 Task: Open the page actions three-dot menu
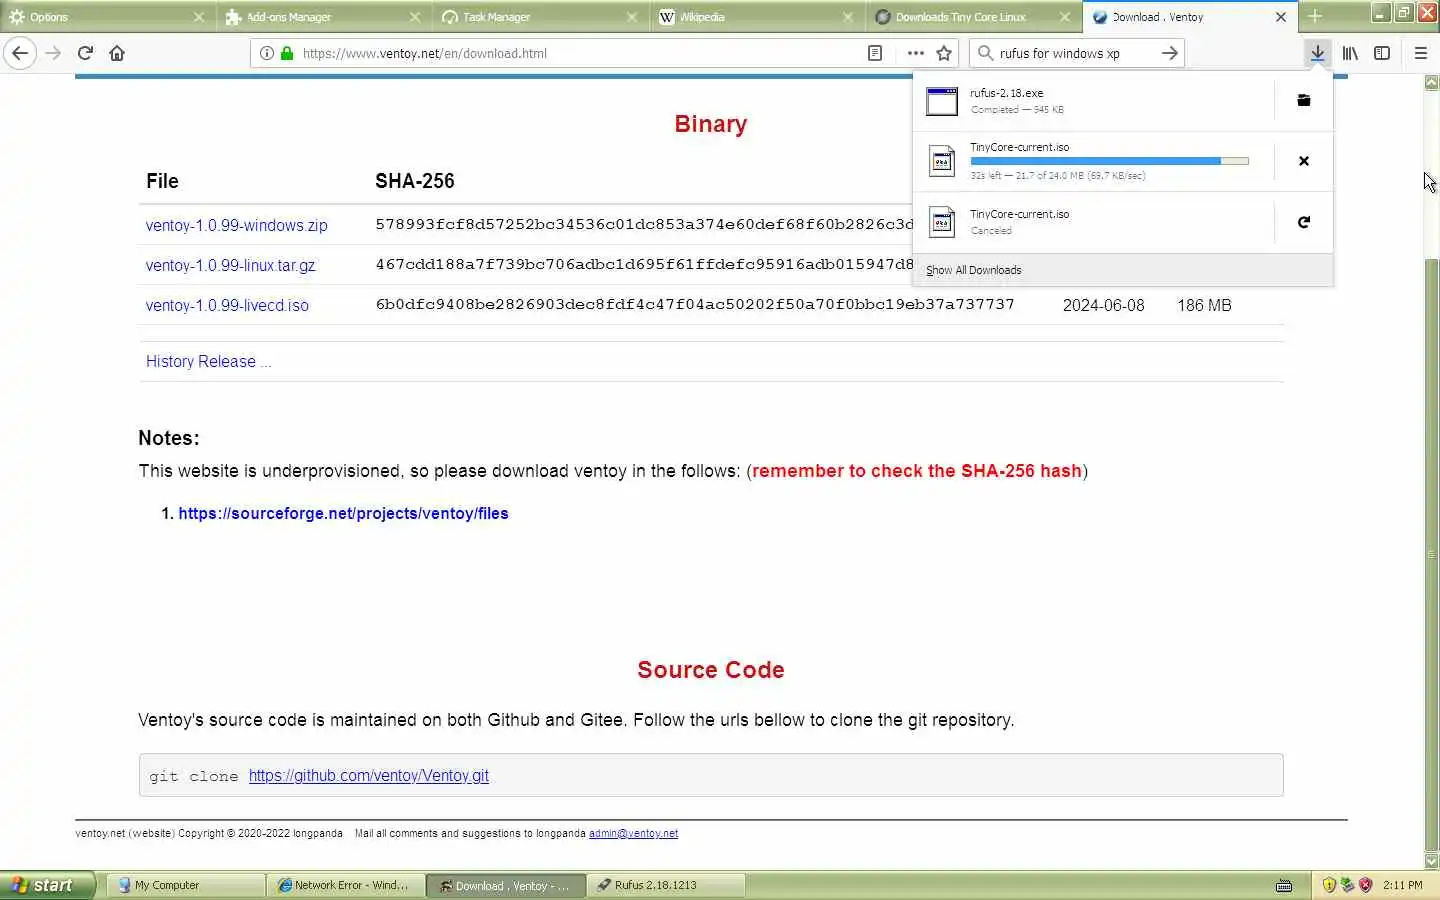click(x=915, y=53)
